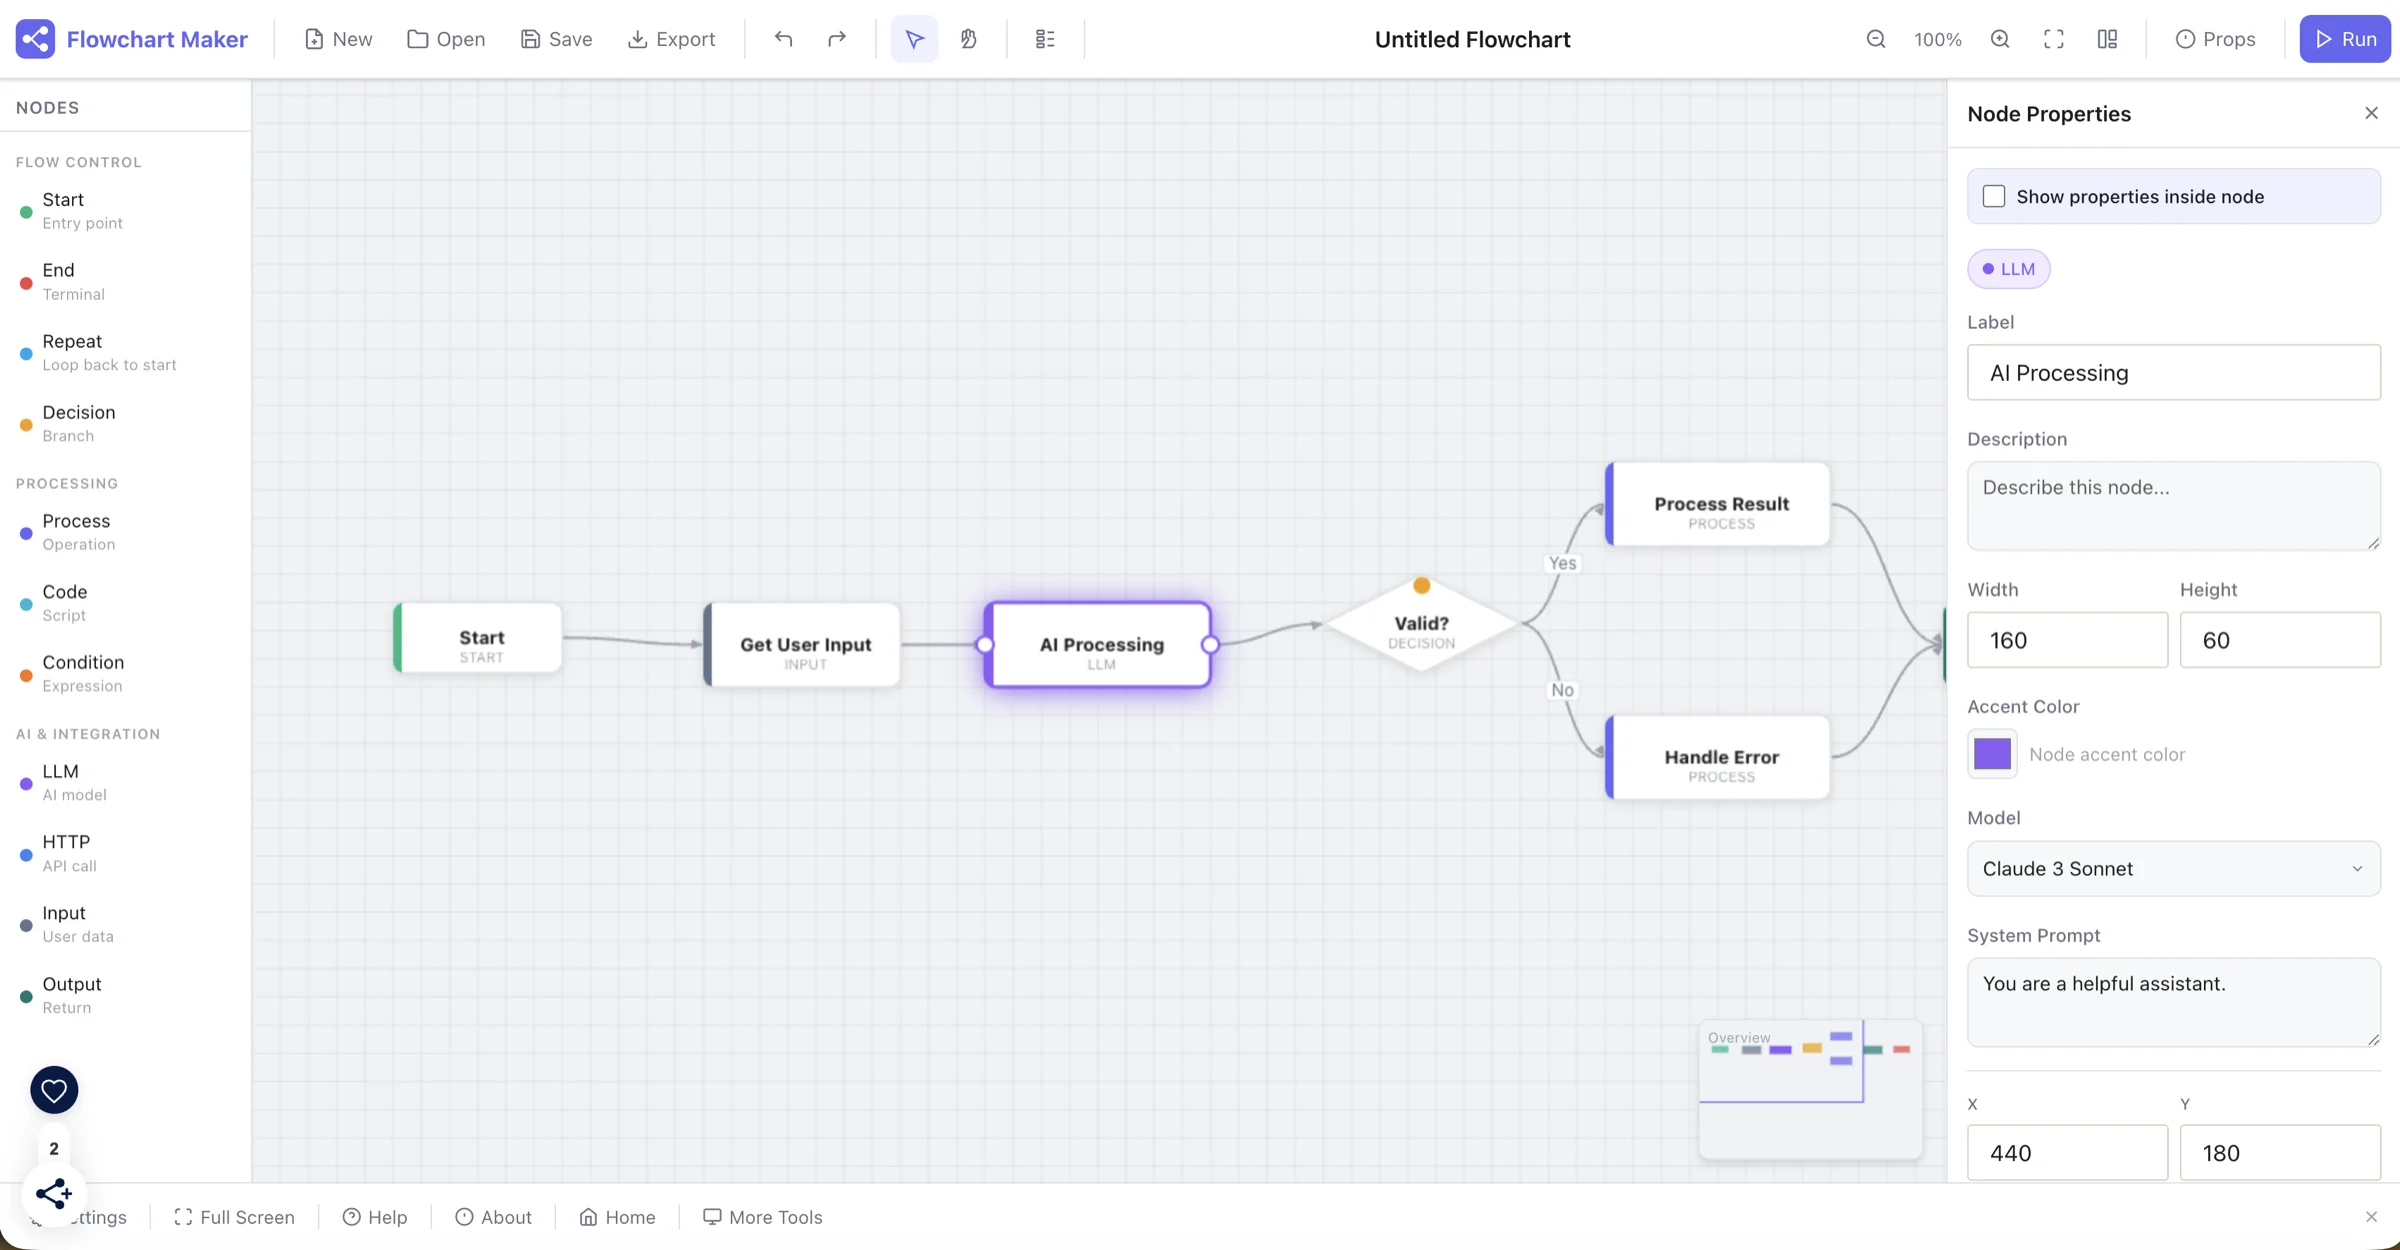
Task: Select the Start node type in sidebar
Action: [125, 211]
